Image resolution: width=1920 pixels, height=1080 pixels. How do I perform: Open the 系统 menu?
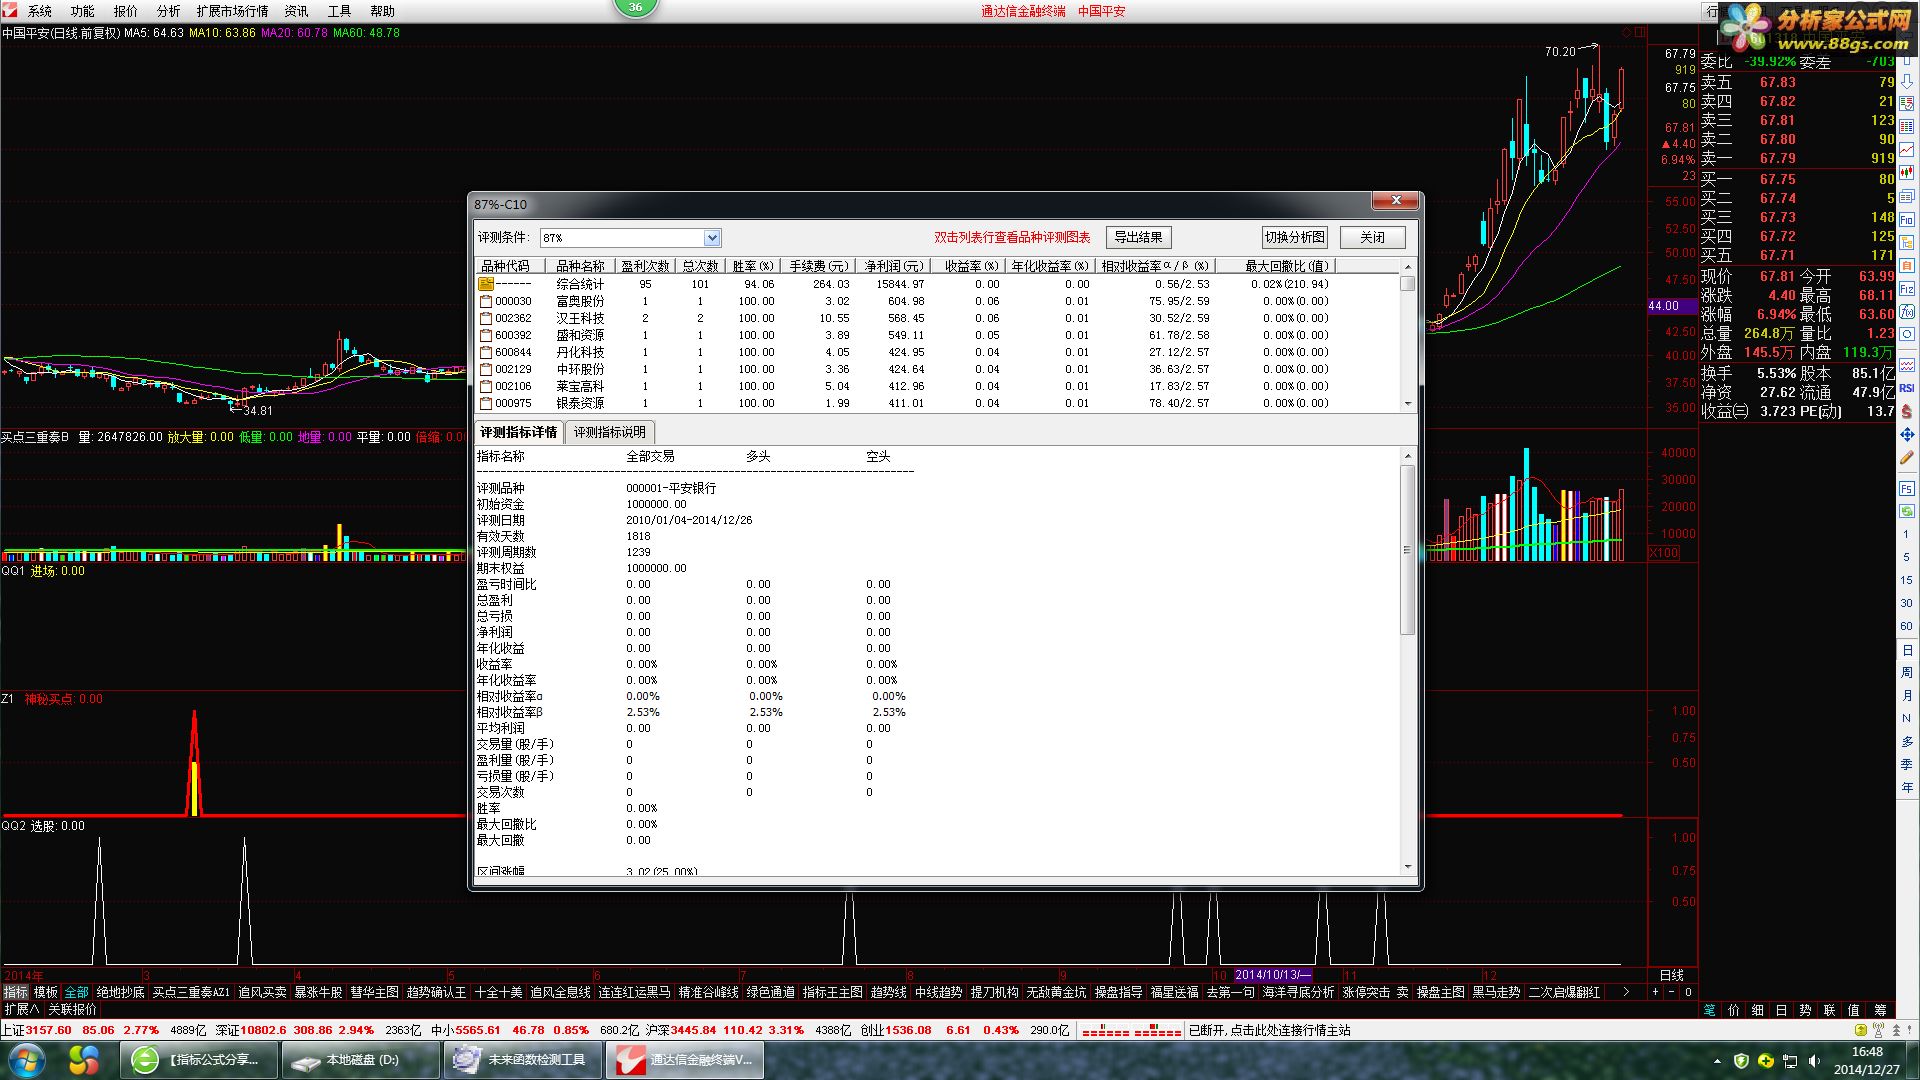[x=39, y=11]
